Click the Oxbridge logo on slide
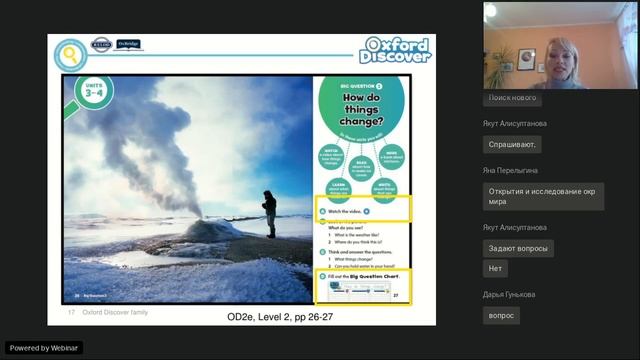This screenshot has width=640, height=360. point(128,44)
